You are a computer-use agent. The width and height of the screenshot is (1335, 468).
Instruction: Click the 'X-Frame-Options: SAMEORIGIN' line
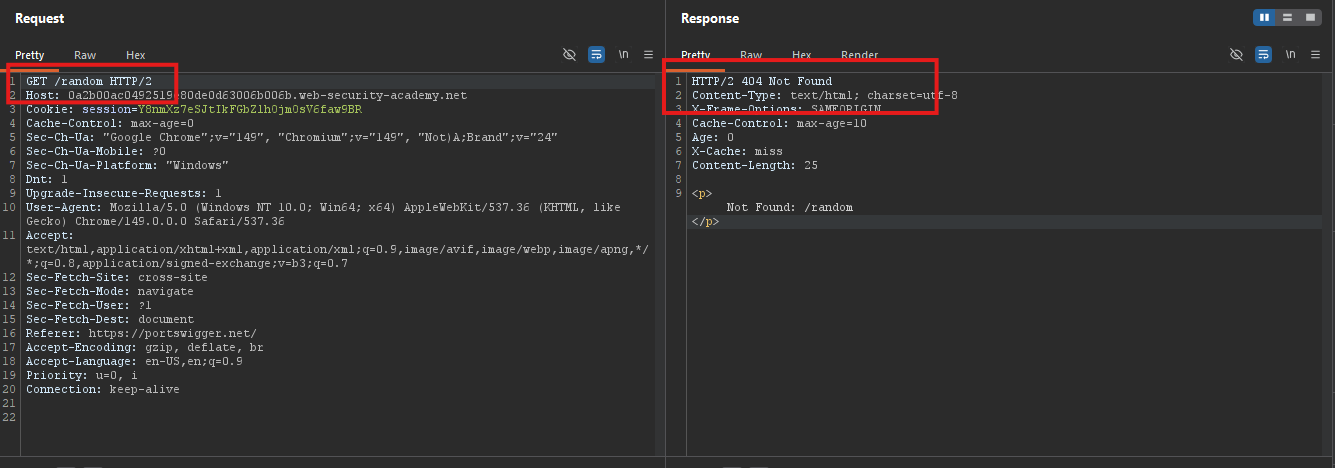pos(786,109)
